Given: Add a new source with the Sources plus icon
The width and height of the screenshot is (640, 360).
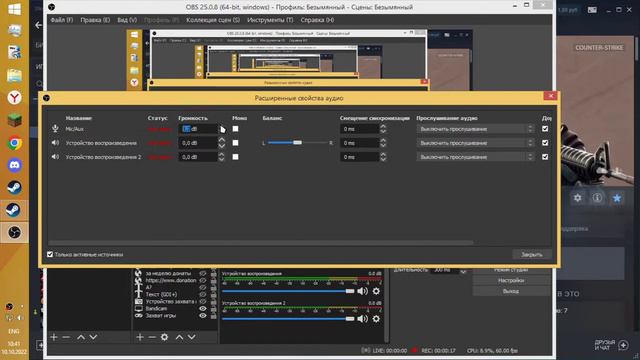Looking at the screenshot, I should click(140, 337).
